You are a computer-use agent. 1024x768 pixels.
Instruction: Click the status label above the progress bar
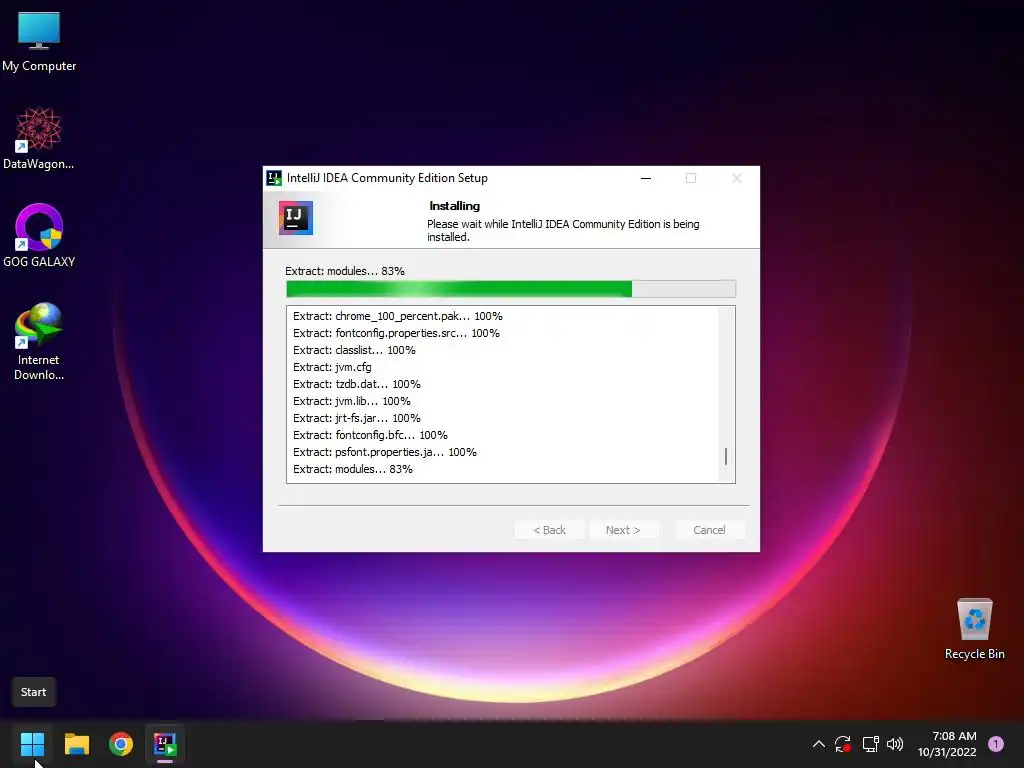(x=345, y=271)
